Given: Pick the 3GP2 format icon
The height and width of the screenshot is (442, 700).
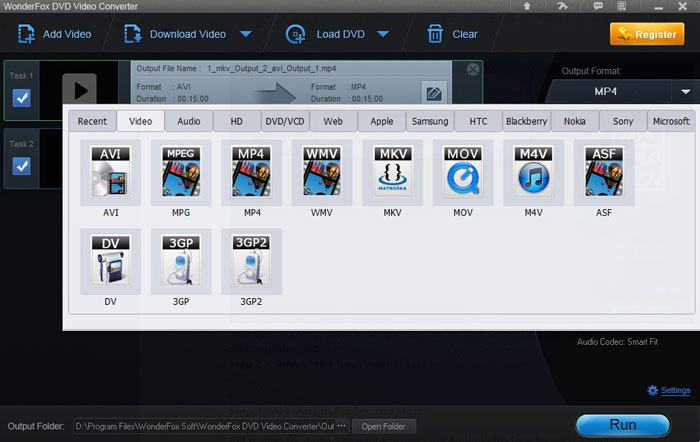Looking at the screenshot, I should pos(251,262).
